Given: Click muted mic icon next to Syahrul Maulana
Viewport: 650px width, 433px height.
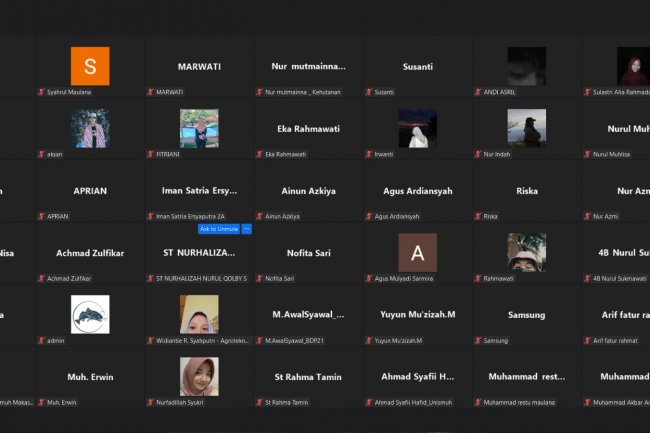Looking at the screenshot, I should pyautogui.click(x=42, y=92).
